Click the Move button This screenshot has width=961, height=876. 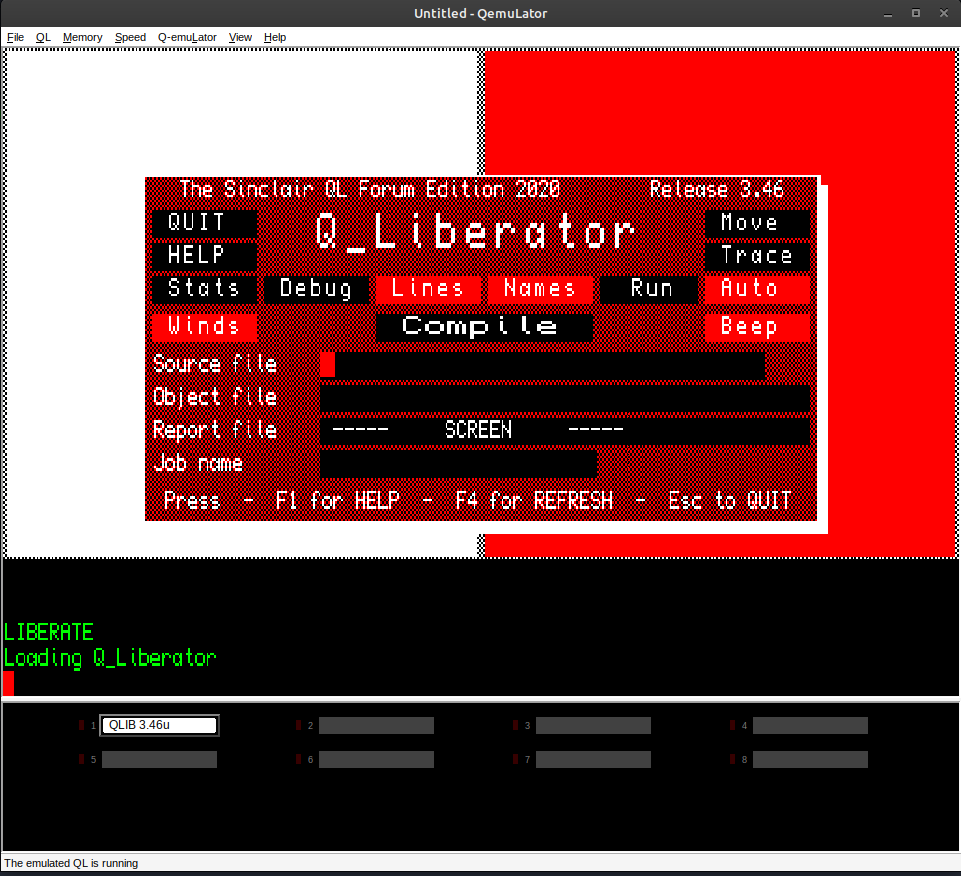(757, 223)
